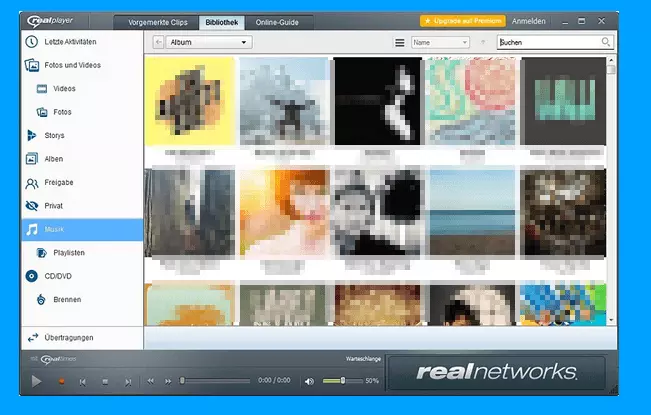Open the CD/DVD section
Screen dimensions: 651x415
(x=82, y=276)
